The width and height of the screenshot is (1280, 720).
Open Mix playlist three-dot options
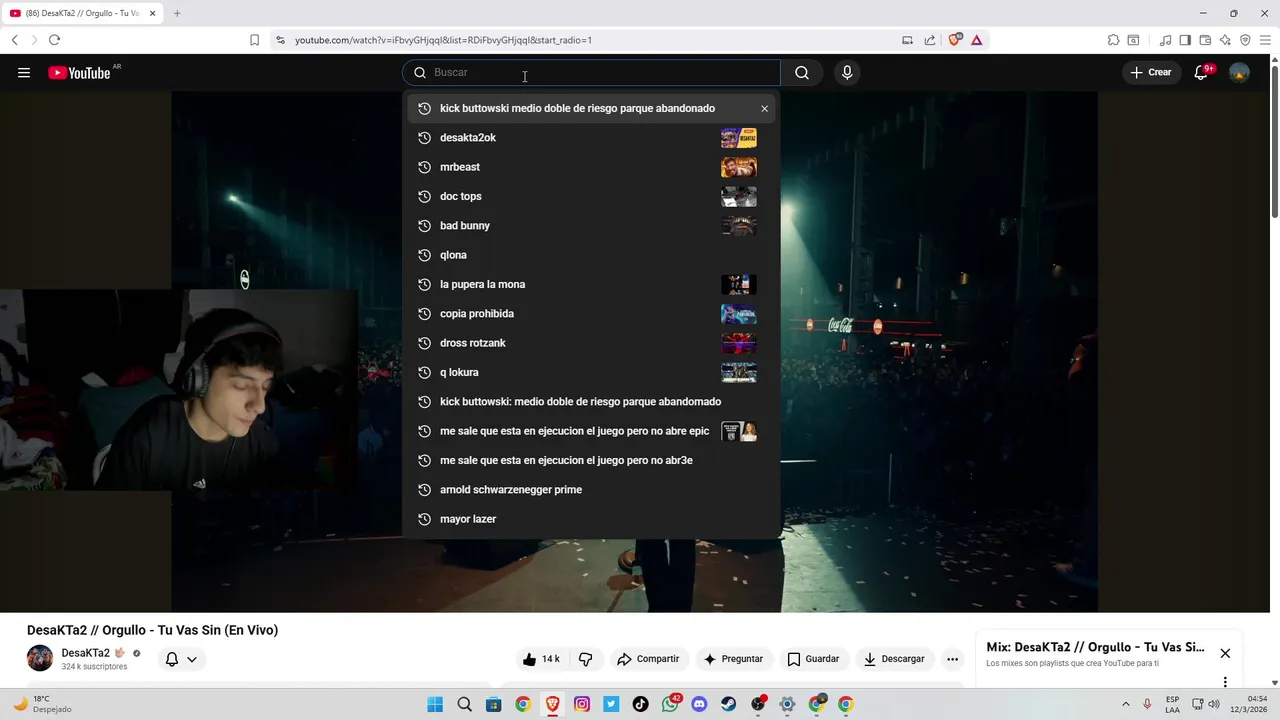tap(1225, 682)
